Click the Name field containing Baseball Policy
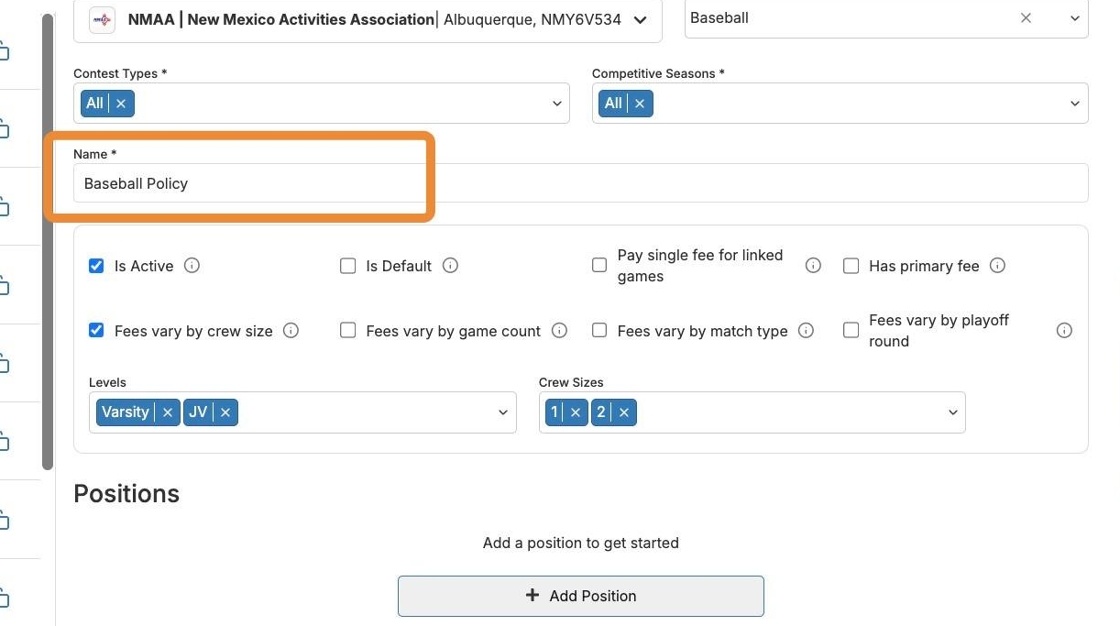The height and width of the screenshot is (626, 1120). pos(580,184)
